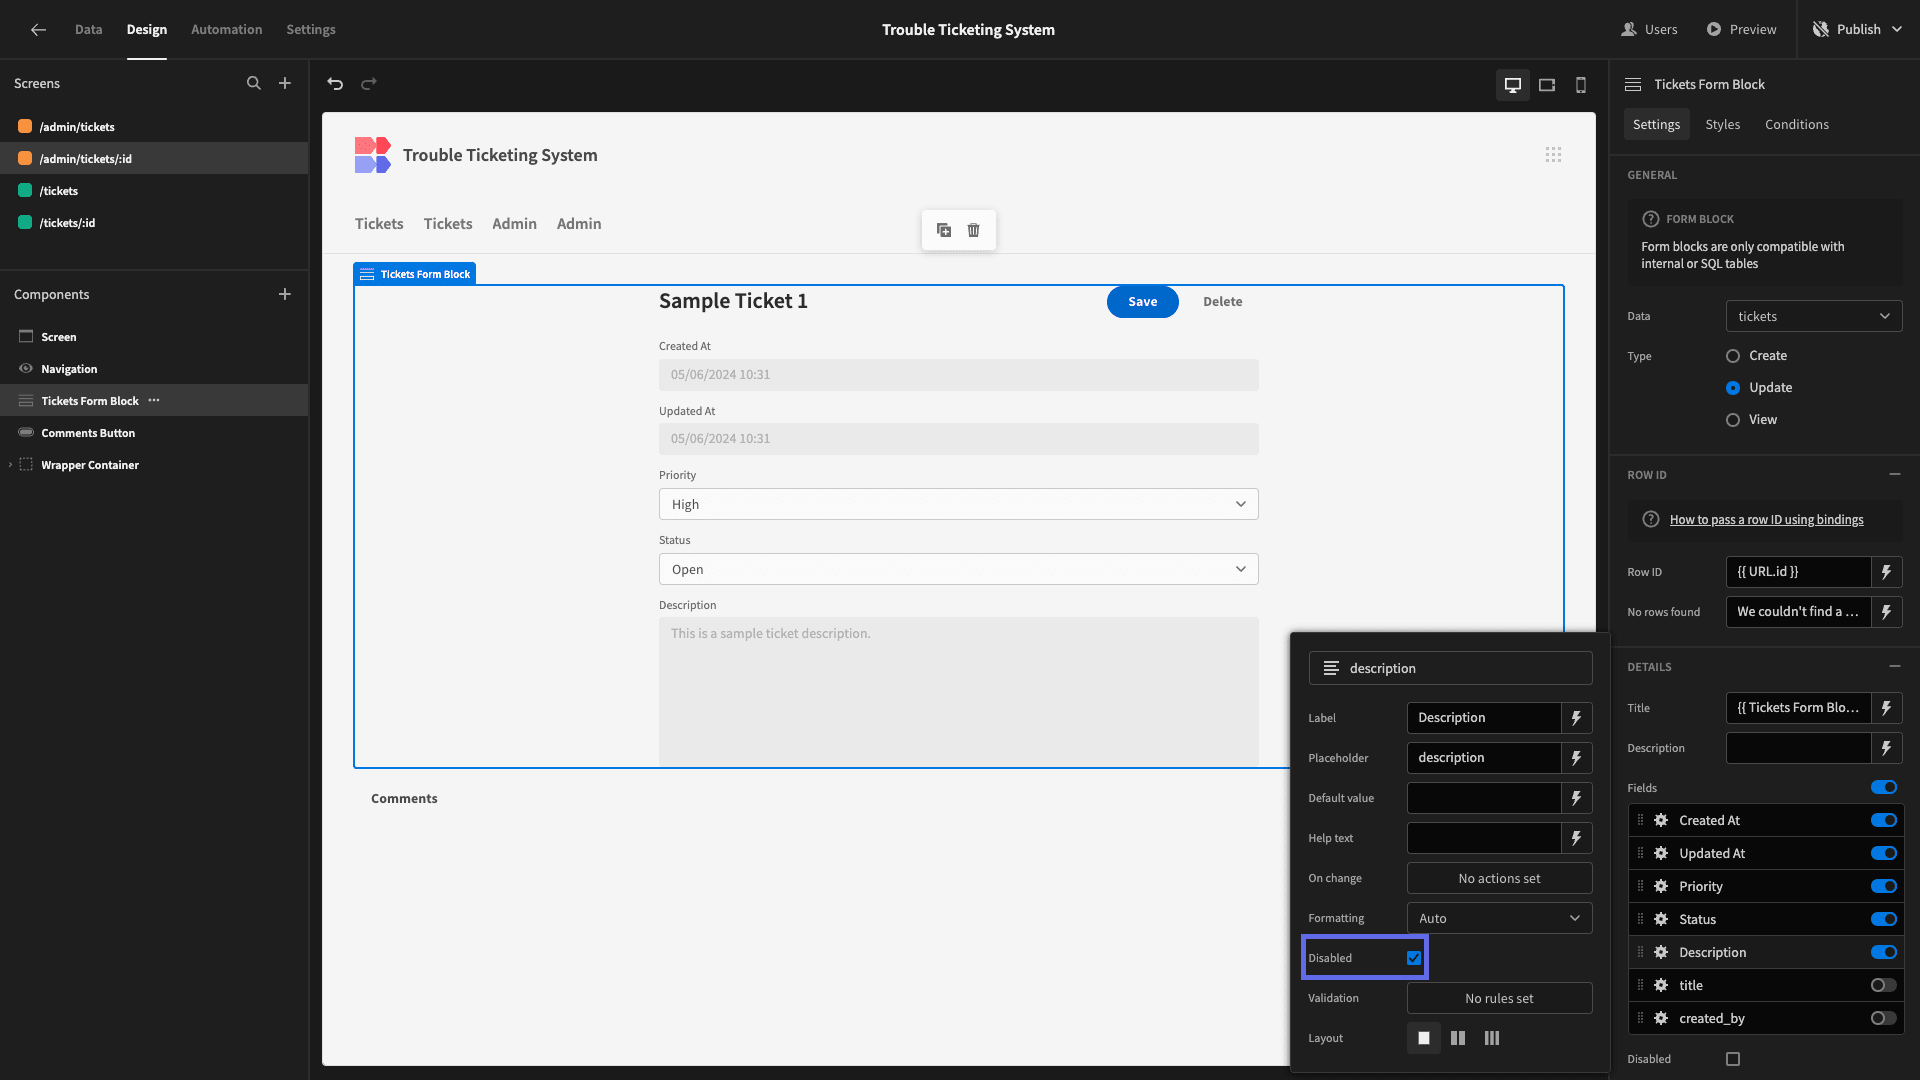Image resolution: width=1920 pixels, height=1080 pixels.
Task: Open the Formatting Auto dropdown
Action: (1499, 918)
